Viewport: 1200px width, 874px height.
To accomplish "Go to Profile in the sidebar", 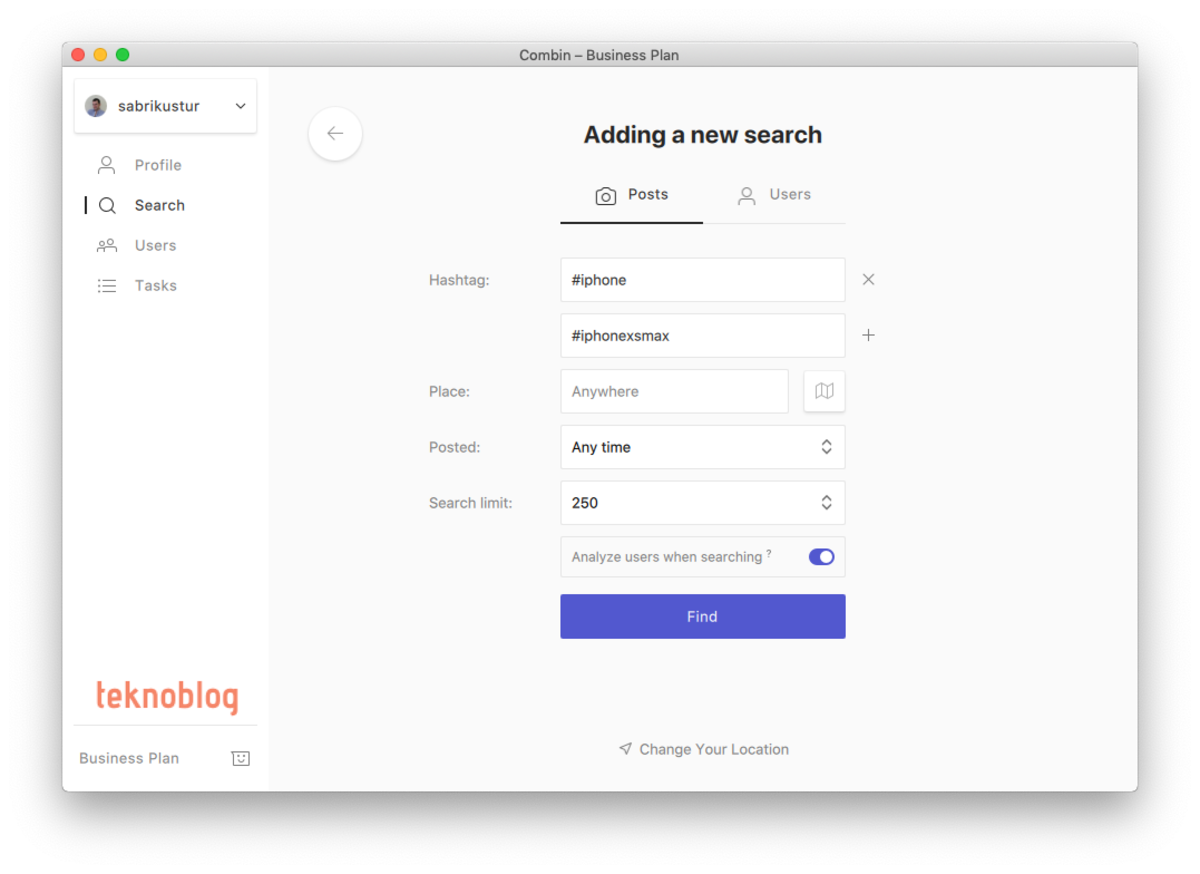I will [158, 165].
